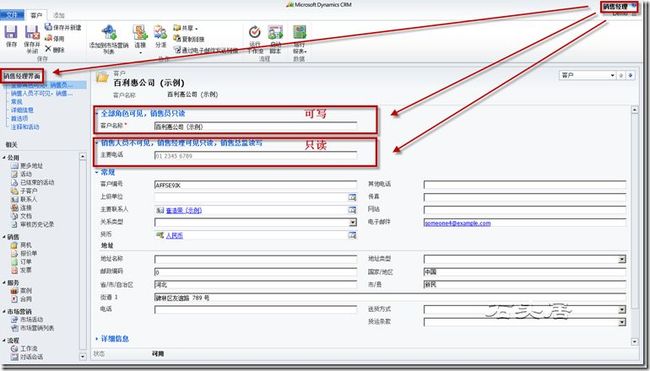Open the 货运条款 dropdown
This screenshot has width=650, height=371.
pyautogui.click(x=622, y=322)
